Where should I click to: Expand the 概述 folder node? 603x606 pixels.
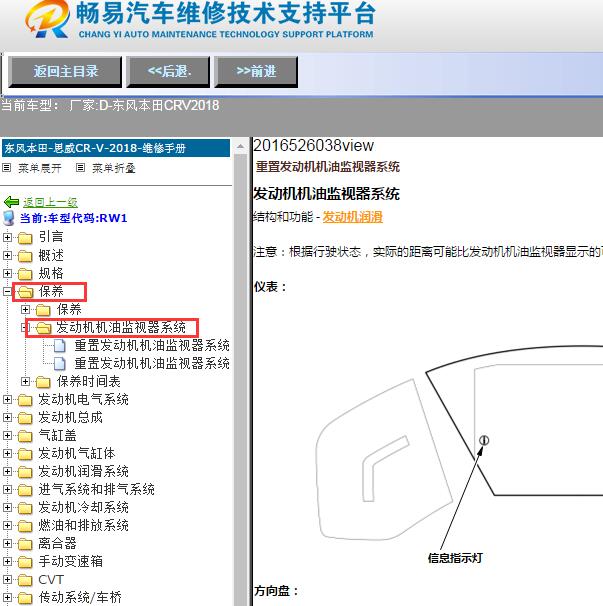click(x=7, y=255)
